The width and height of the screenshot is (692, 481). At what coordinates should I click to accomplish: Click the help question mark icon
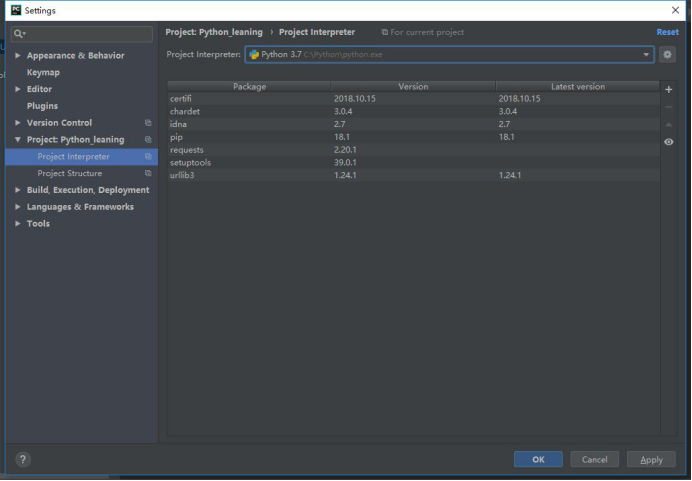pyautogui.click(x=23, y=459)
